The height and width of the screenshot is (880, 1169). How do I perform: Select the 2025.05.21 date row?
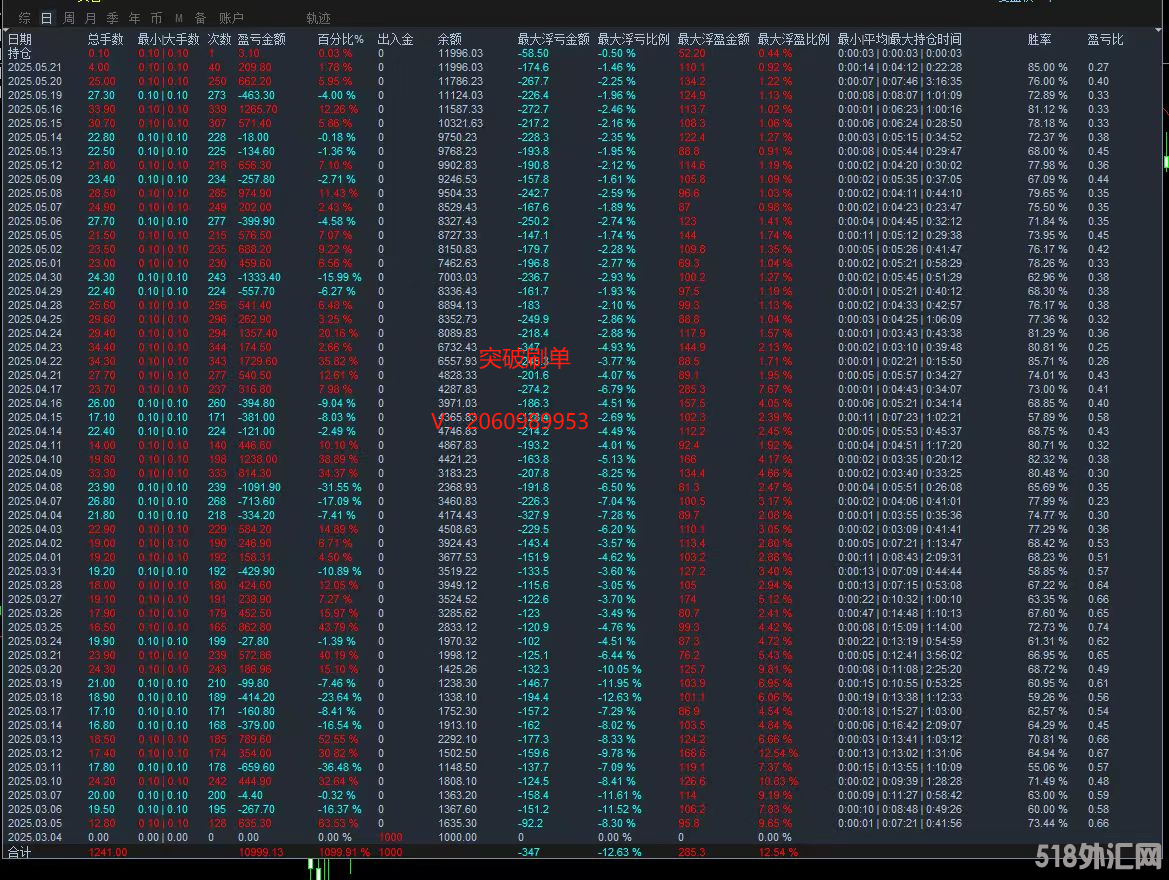coord(35,67)
